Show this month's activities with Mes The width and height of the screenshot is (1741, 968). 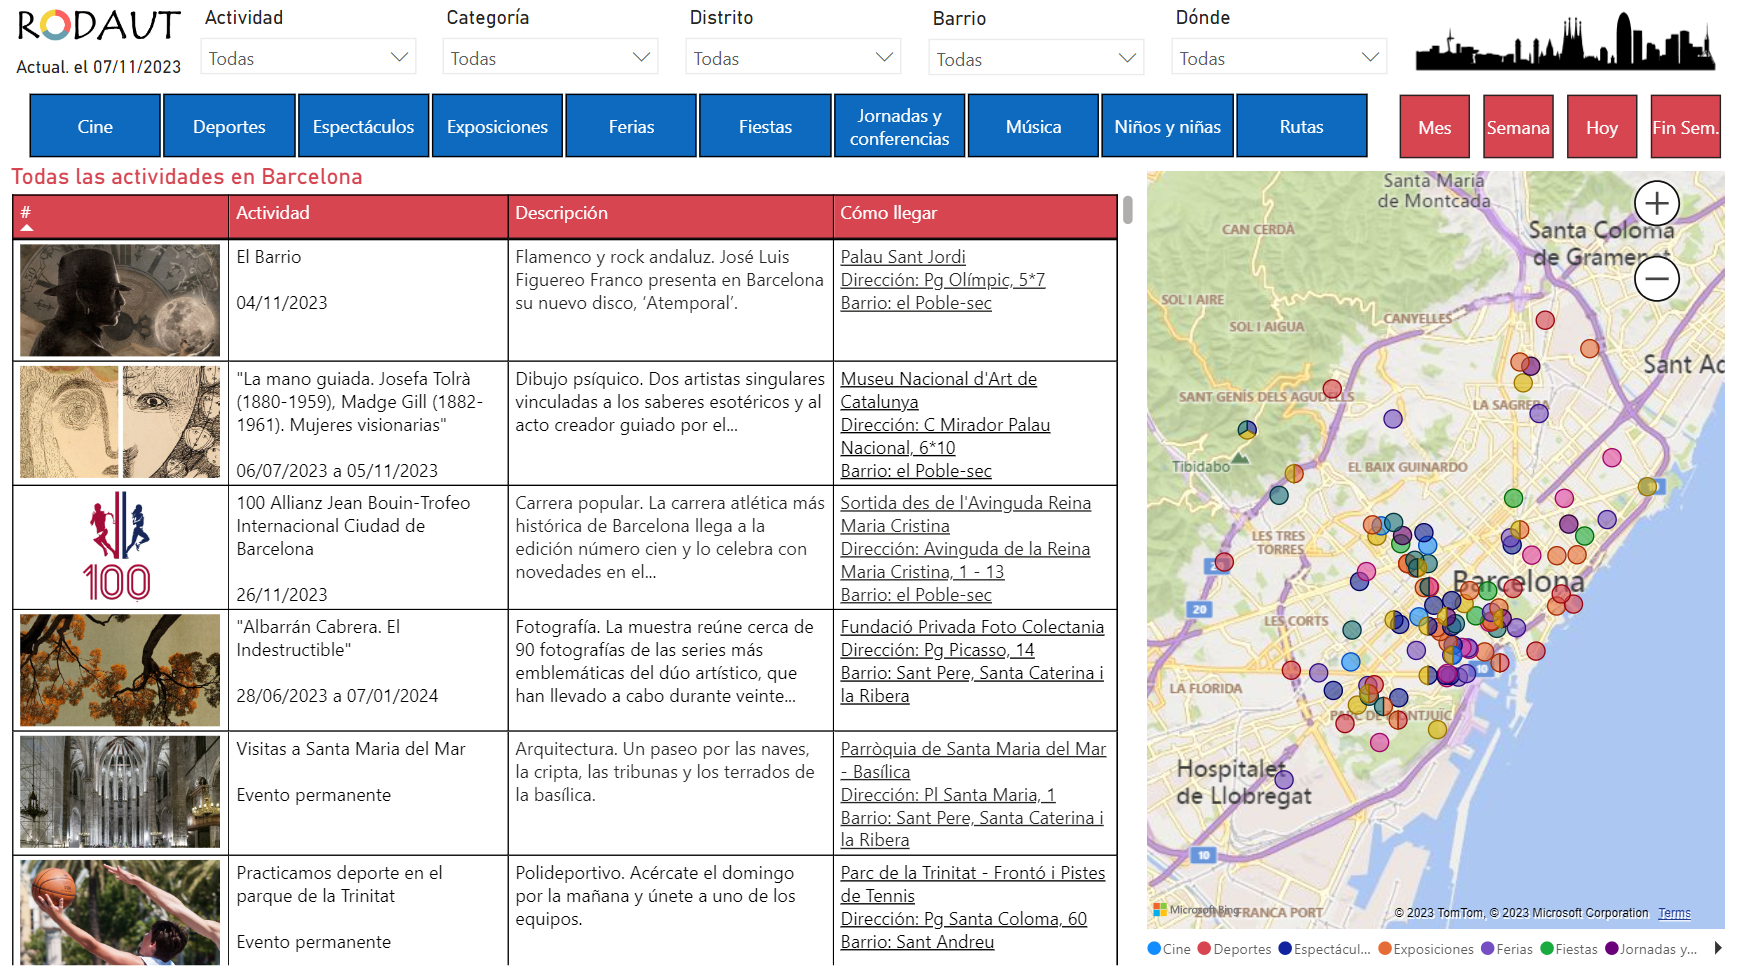coord(1434,127)
